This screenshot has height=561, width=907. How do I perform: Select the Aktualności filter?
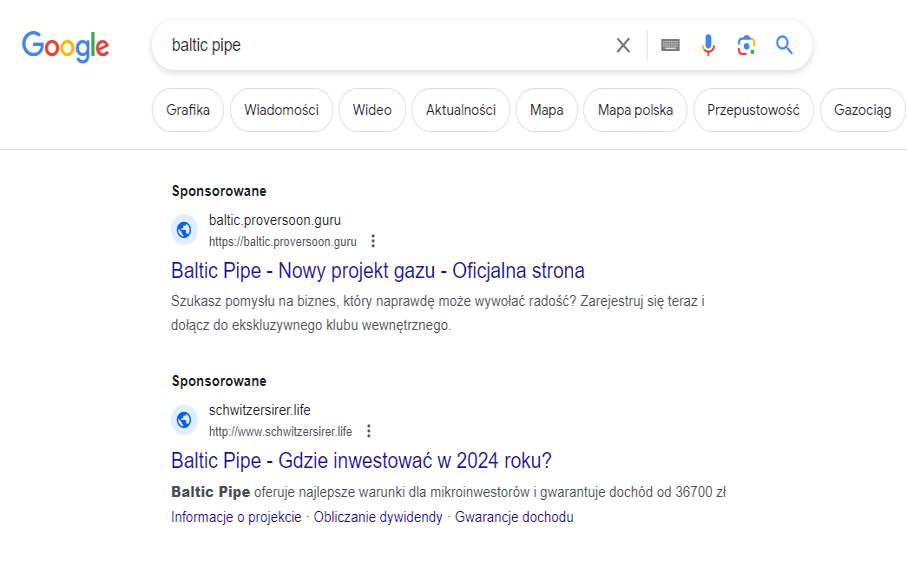[x=460, y=110]
